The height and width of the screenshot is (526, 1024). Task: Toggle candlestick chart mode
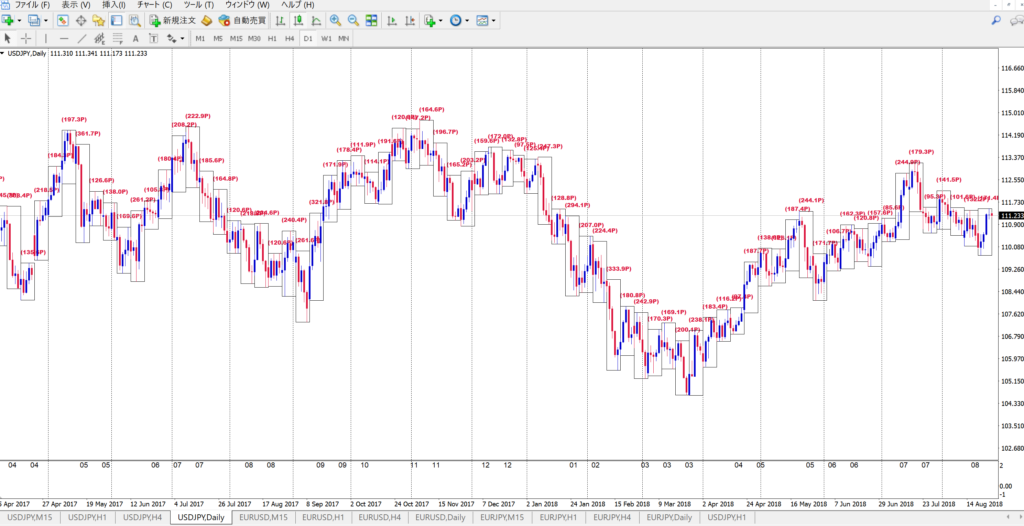(x=298, y=20)
